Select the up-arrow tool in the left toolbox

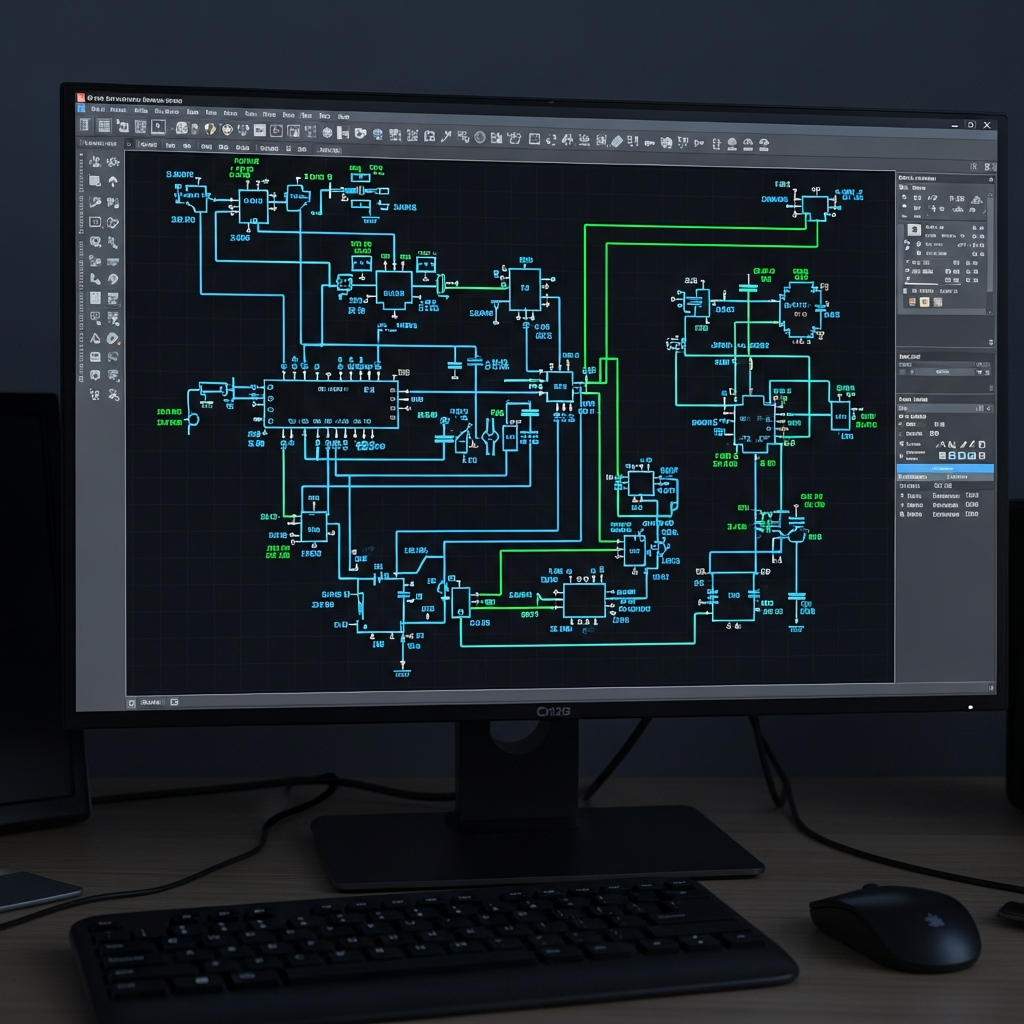click(x=113, y=181)
